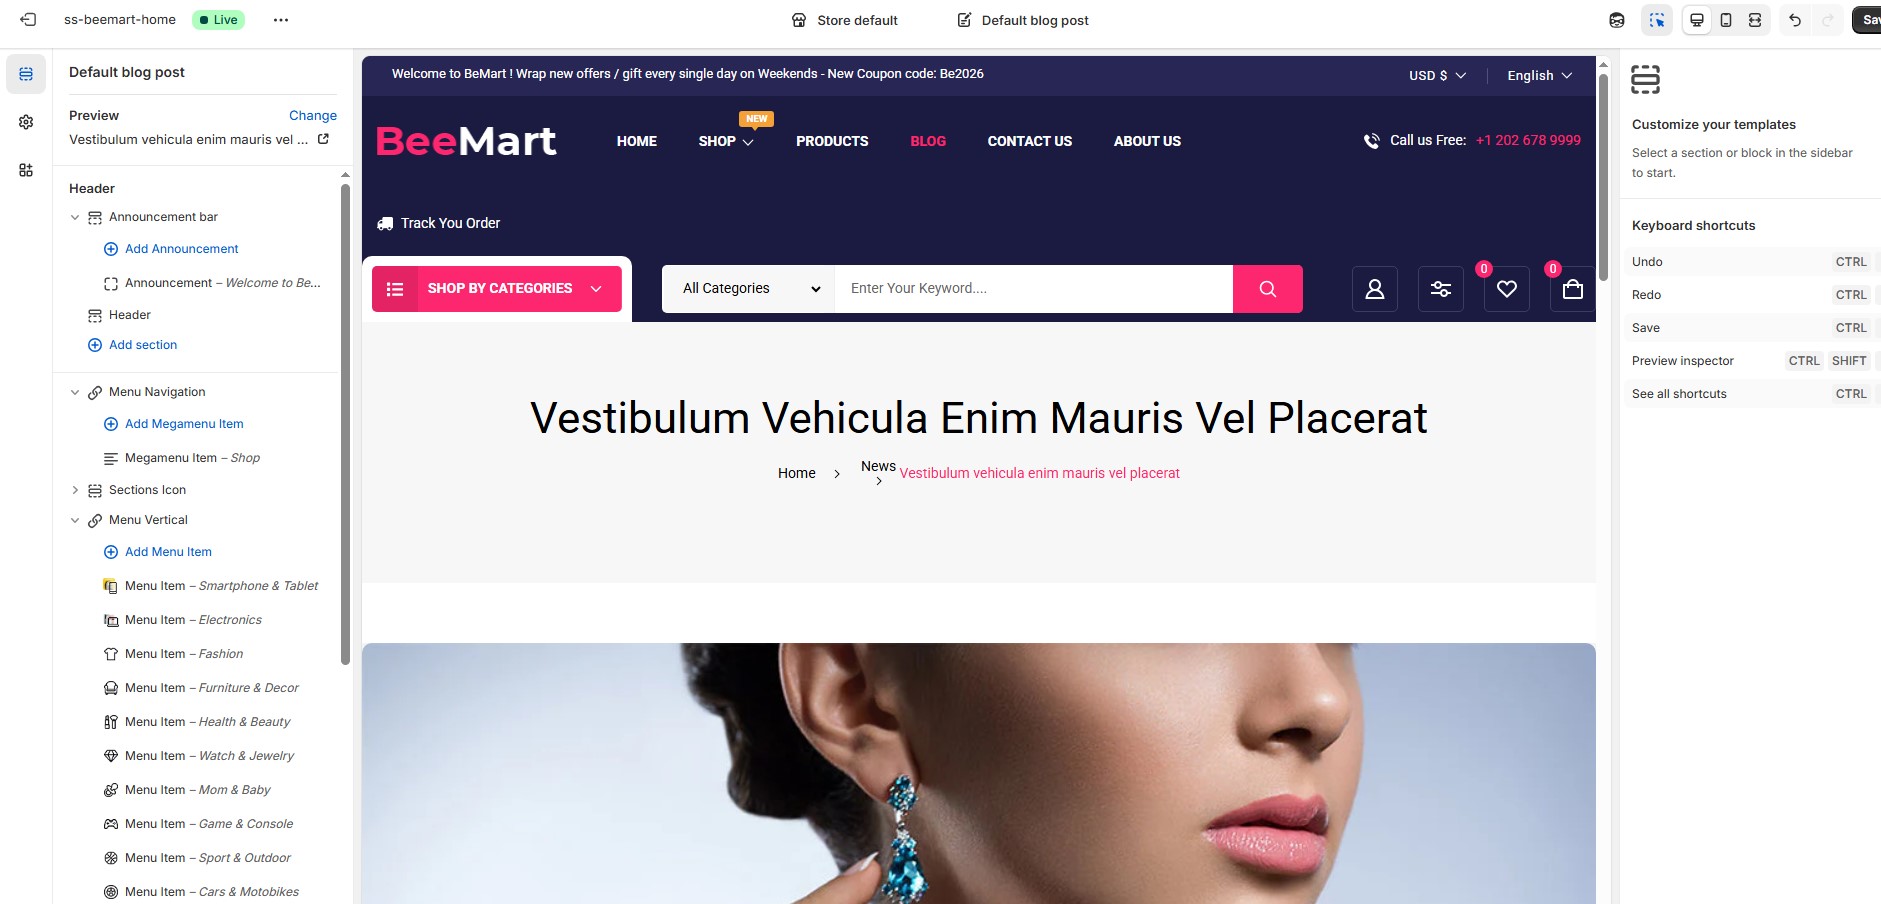Click the Enter Your Keyword search field

(x=1034, y=289)
